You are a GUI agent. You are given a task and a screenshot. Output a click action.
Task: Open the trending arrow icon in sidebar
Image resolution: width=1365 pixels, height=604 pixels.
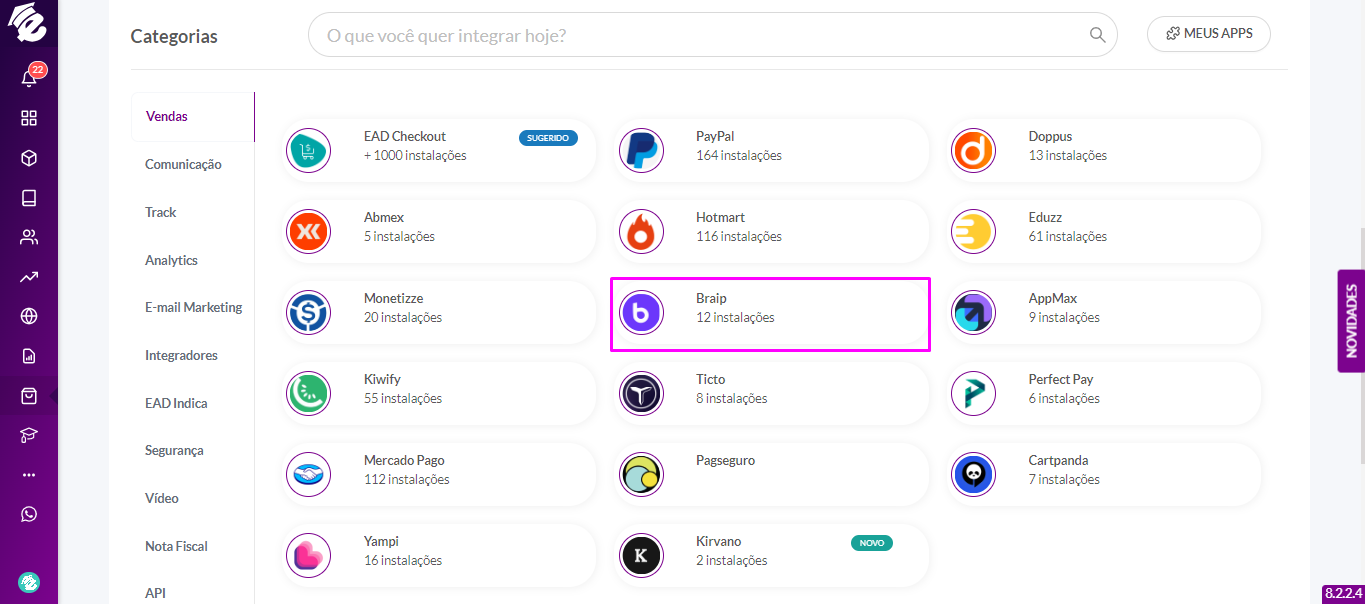pos(29,277)
